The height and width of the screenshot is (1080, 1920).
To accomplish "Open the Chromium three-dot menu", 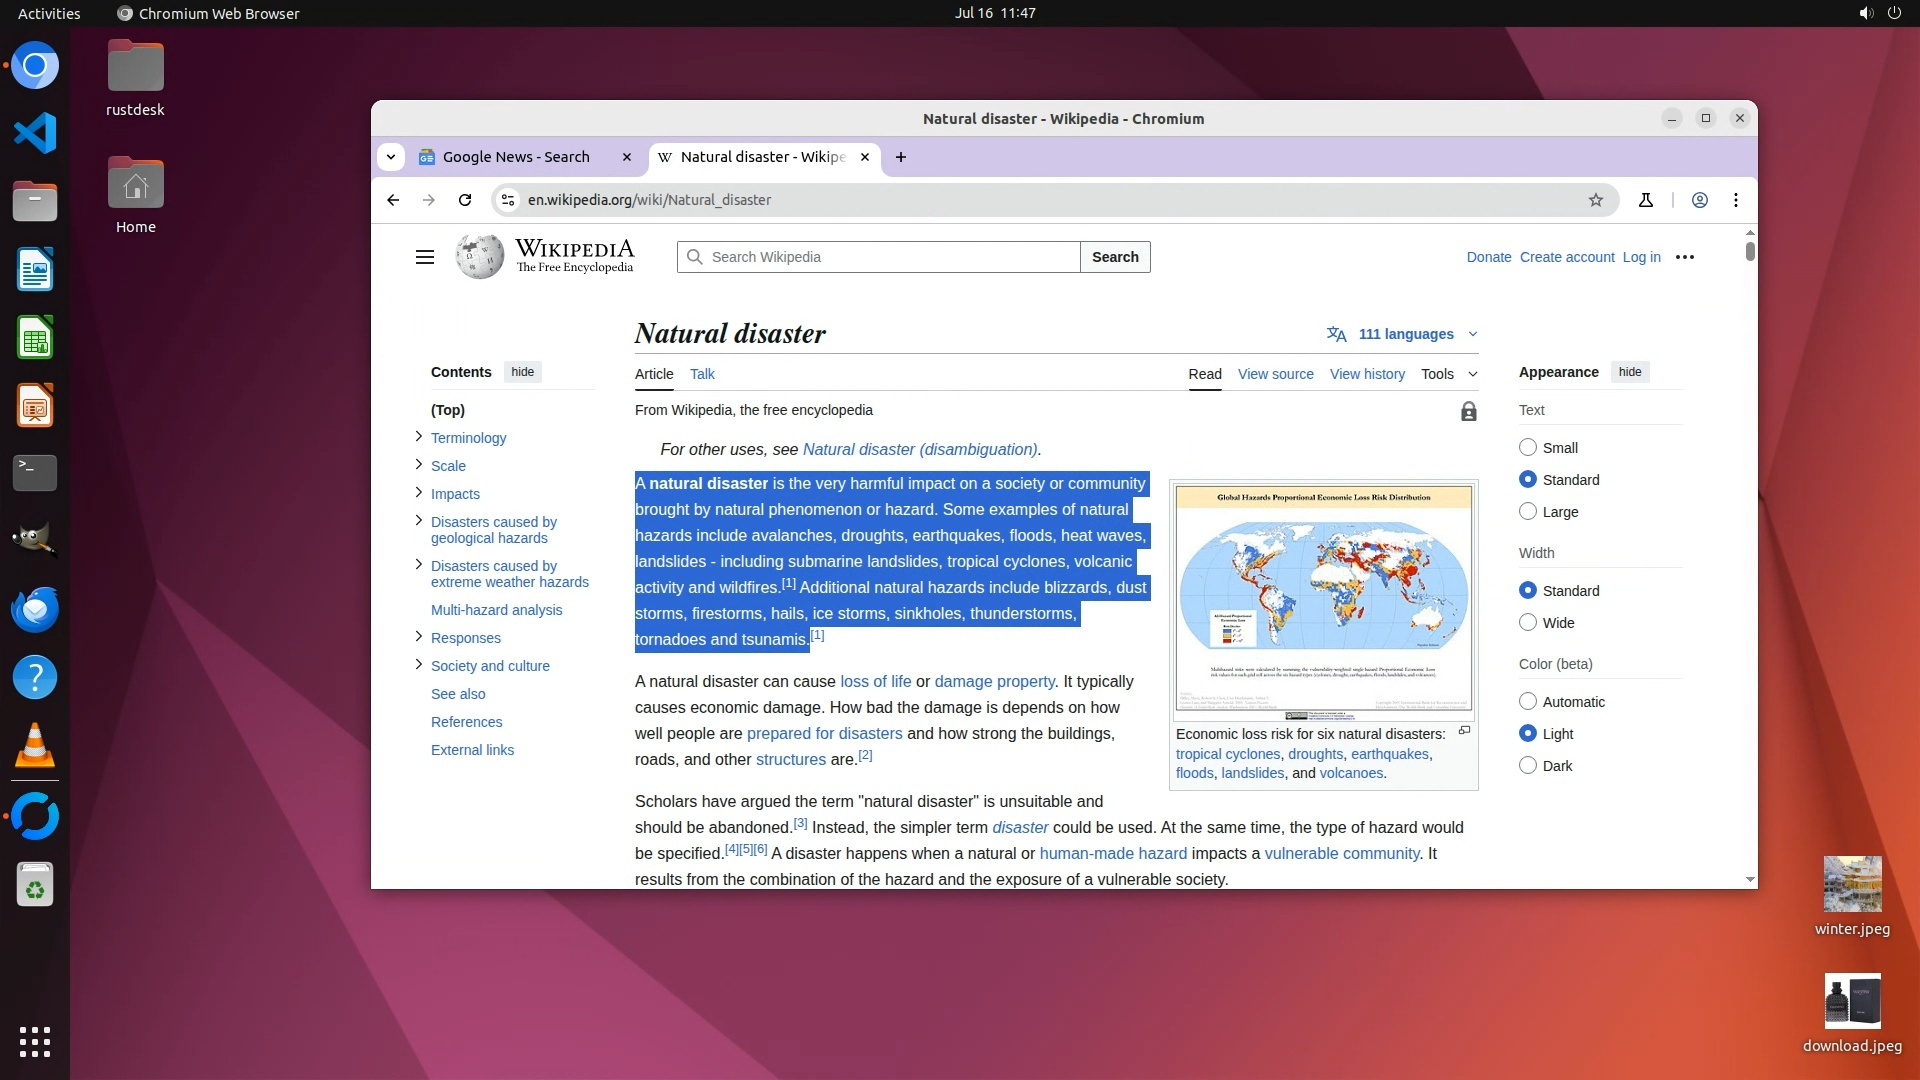I will (1736, 200).
